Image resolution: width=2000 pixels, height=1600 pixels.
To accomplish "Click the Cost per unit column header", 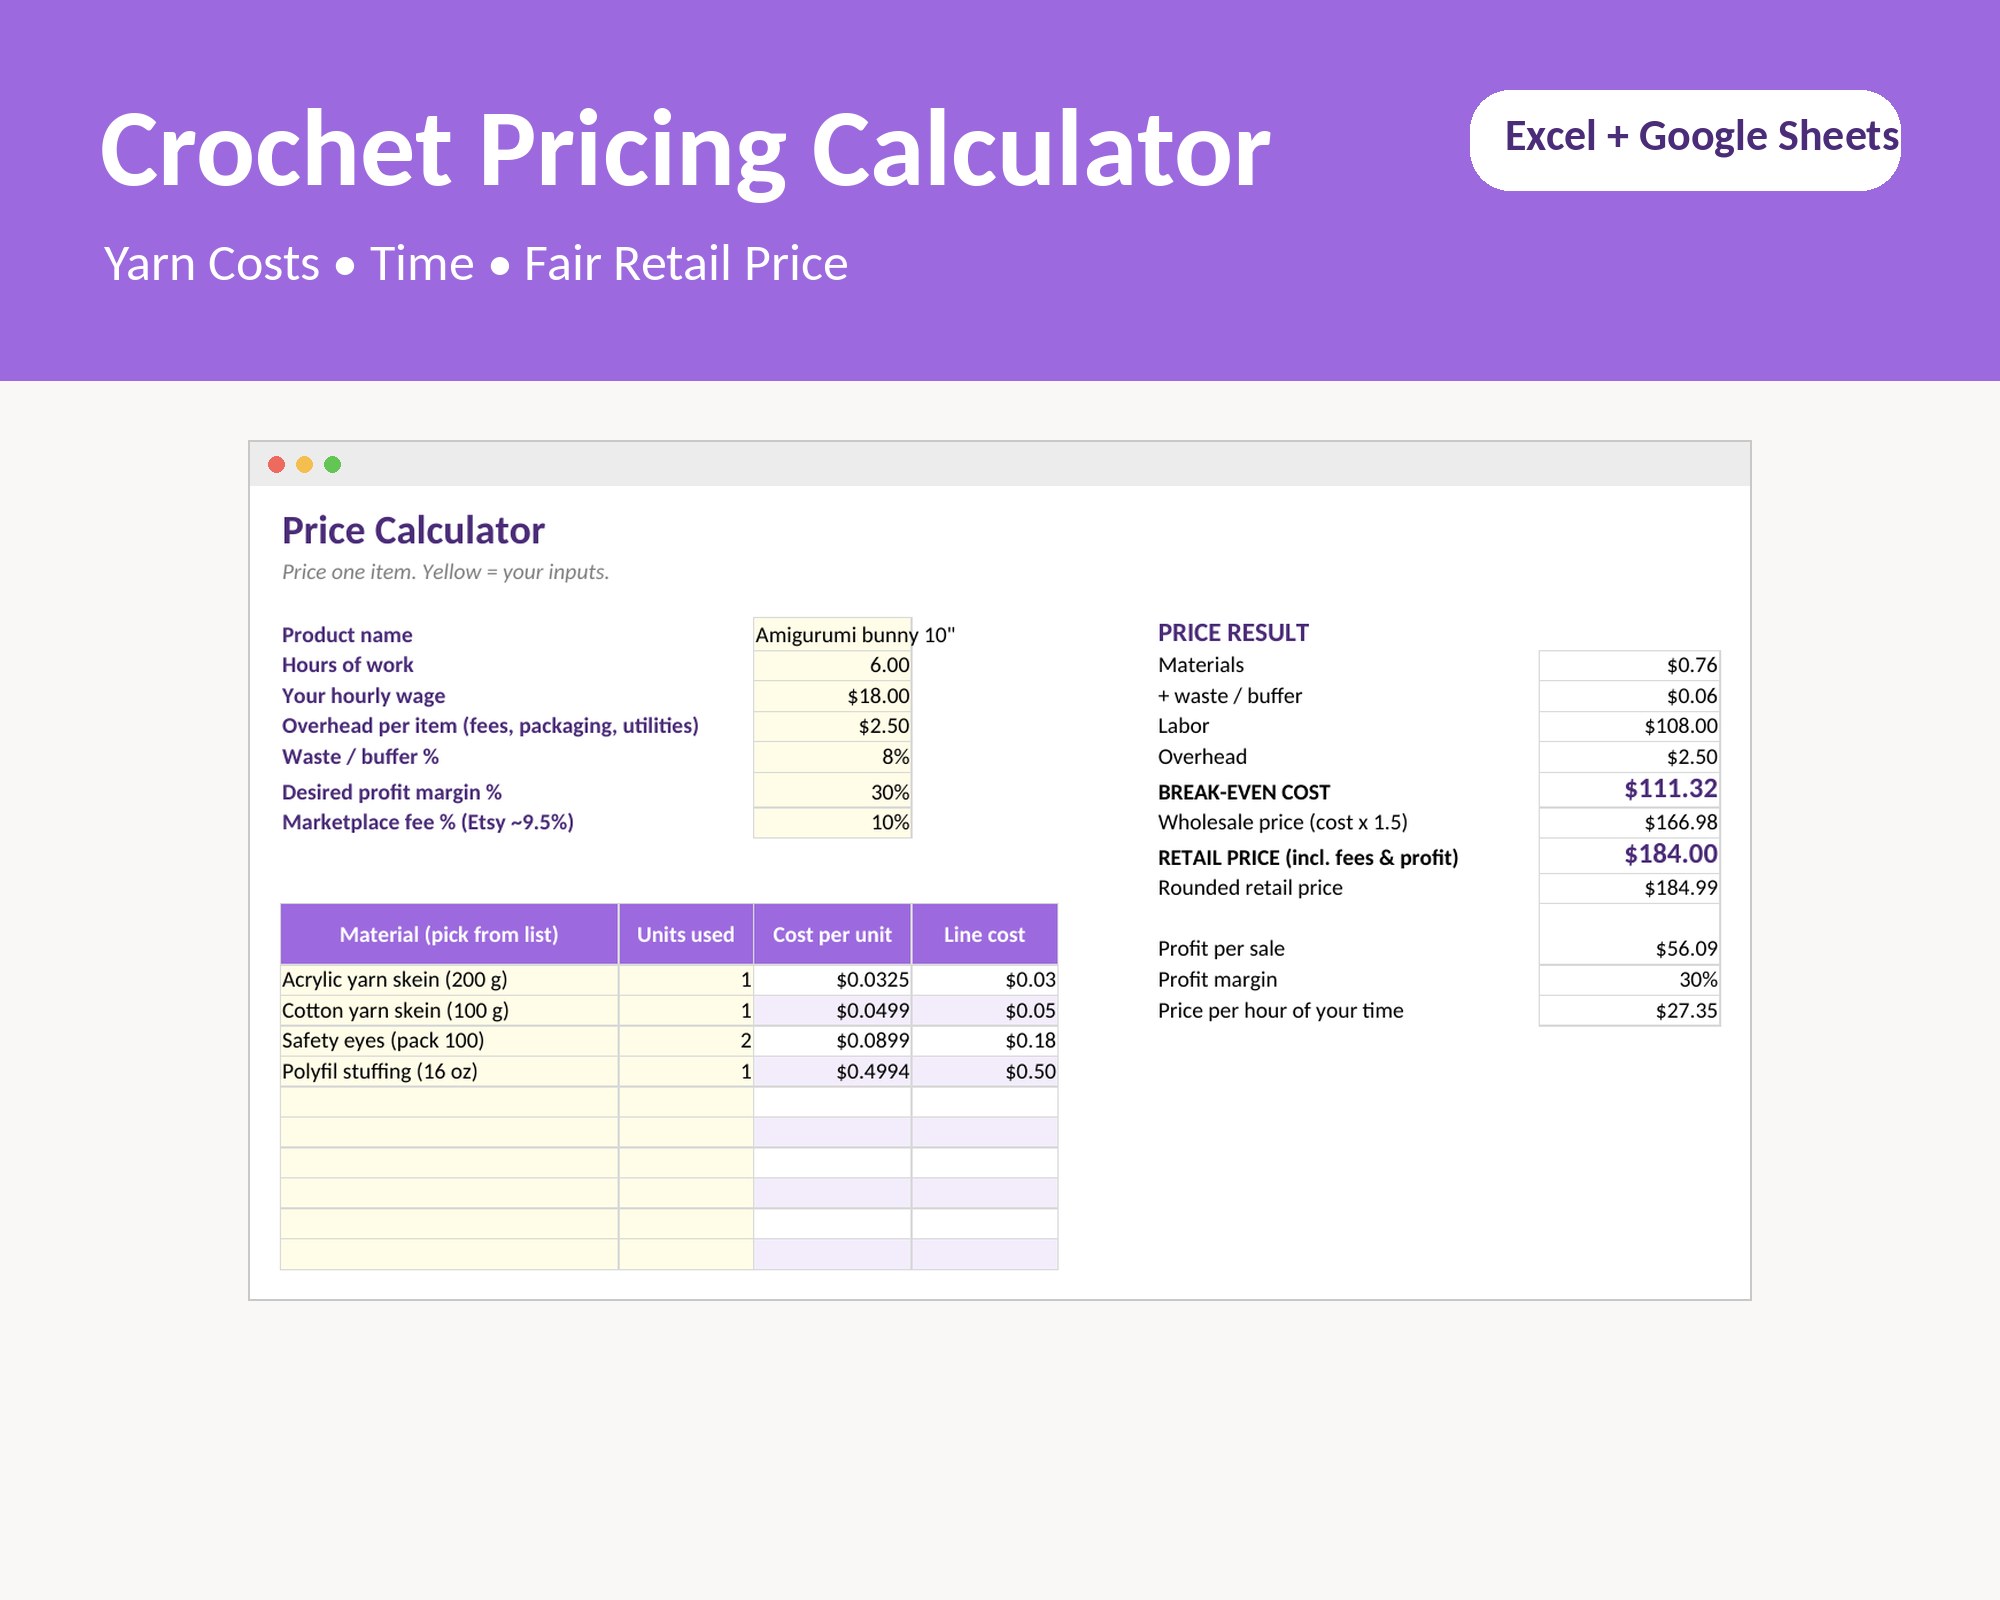I will click(x=832, y=934).
